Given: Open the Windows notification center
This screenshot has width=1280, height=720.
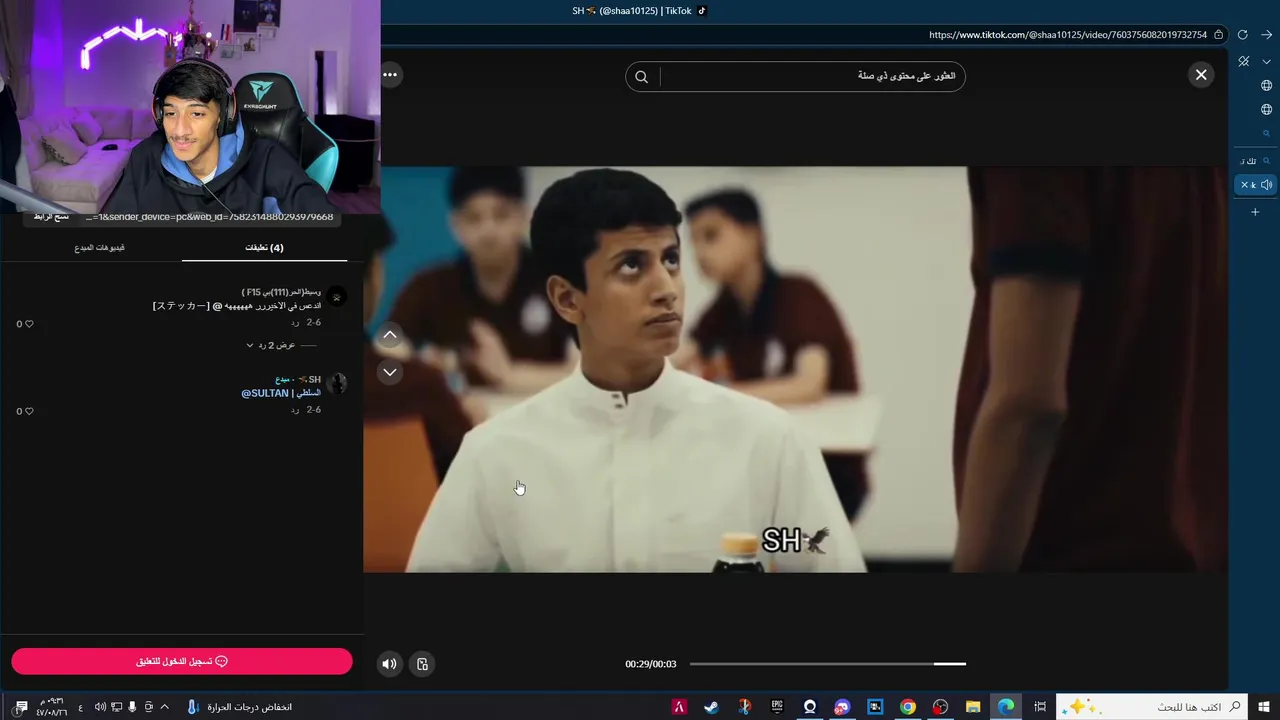Looking at the screenshot, I should [21, 707].
